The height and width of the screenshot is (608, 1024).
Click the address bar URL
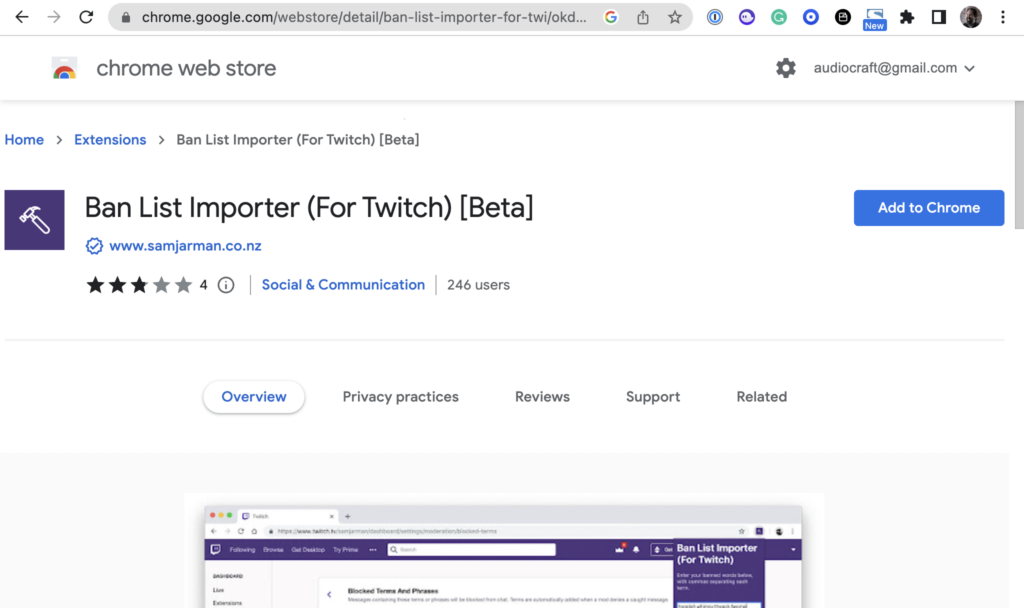[x=364, y=18]
